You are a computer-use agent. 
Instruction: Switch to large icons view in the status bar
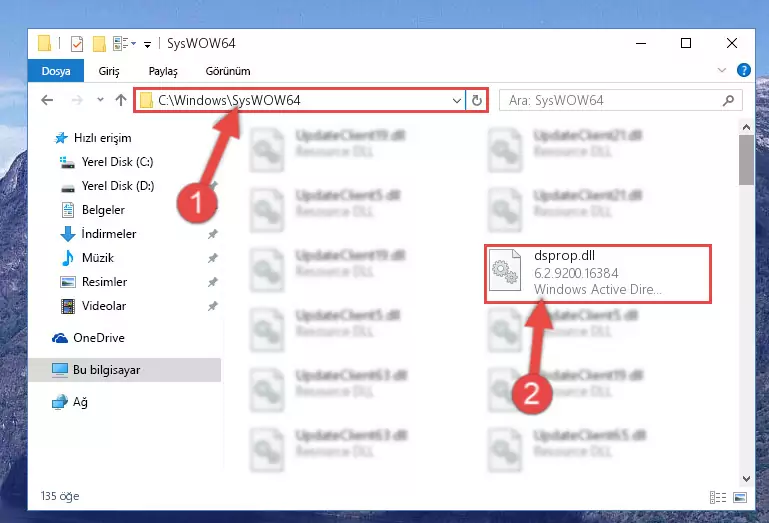click(740, 497)
